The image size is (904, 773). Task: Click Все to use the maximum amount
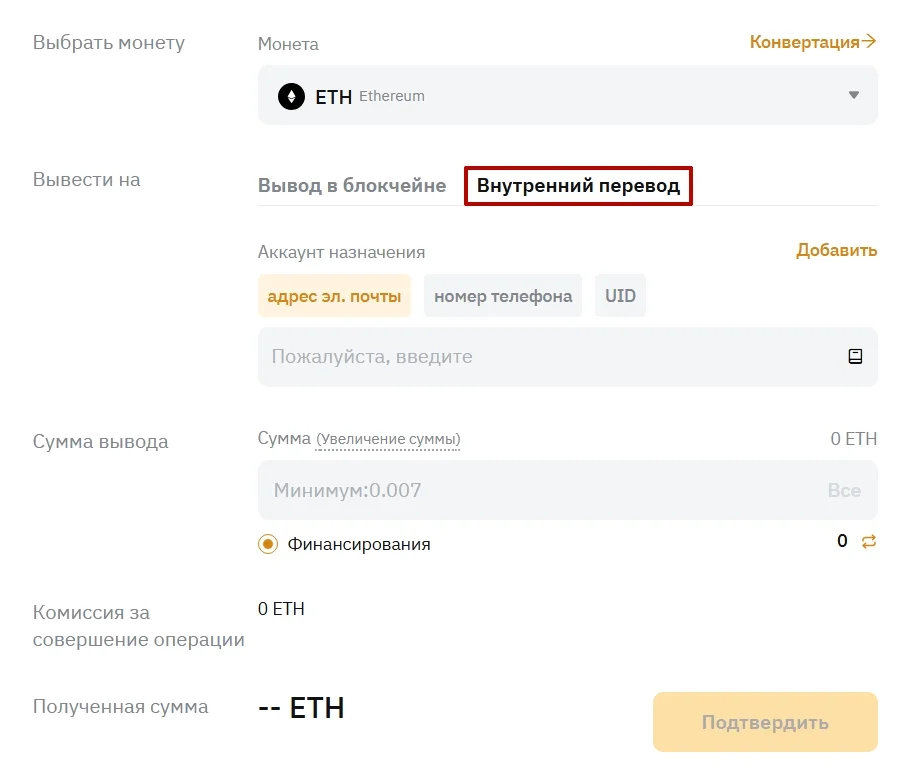(844, 490)
